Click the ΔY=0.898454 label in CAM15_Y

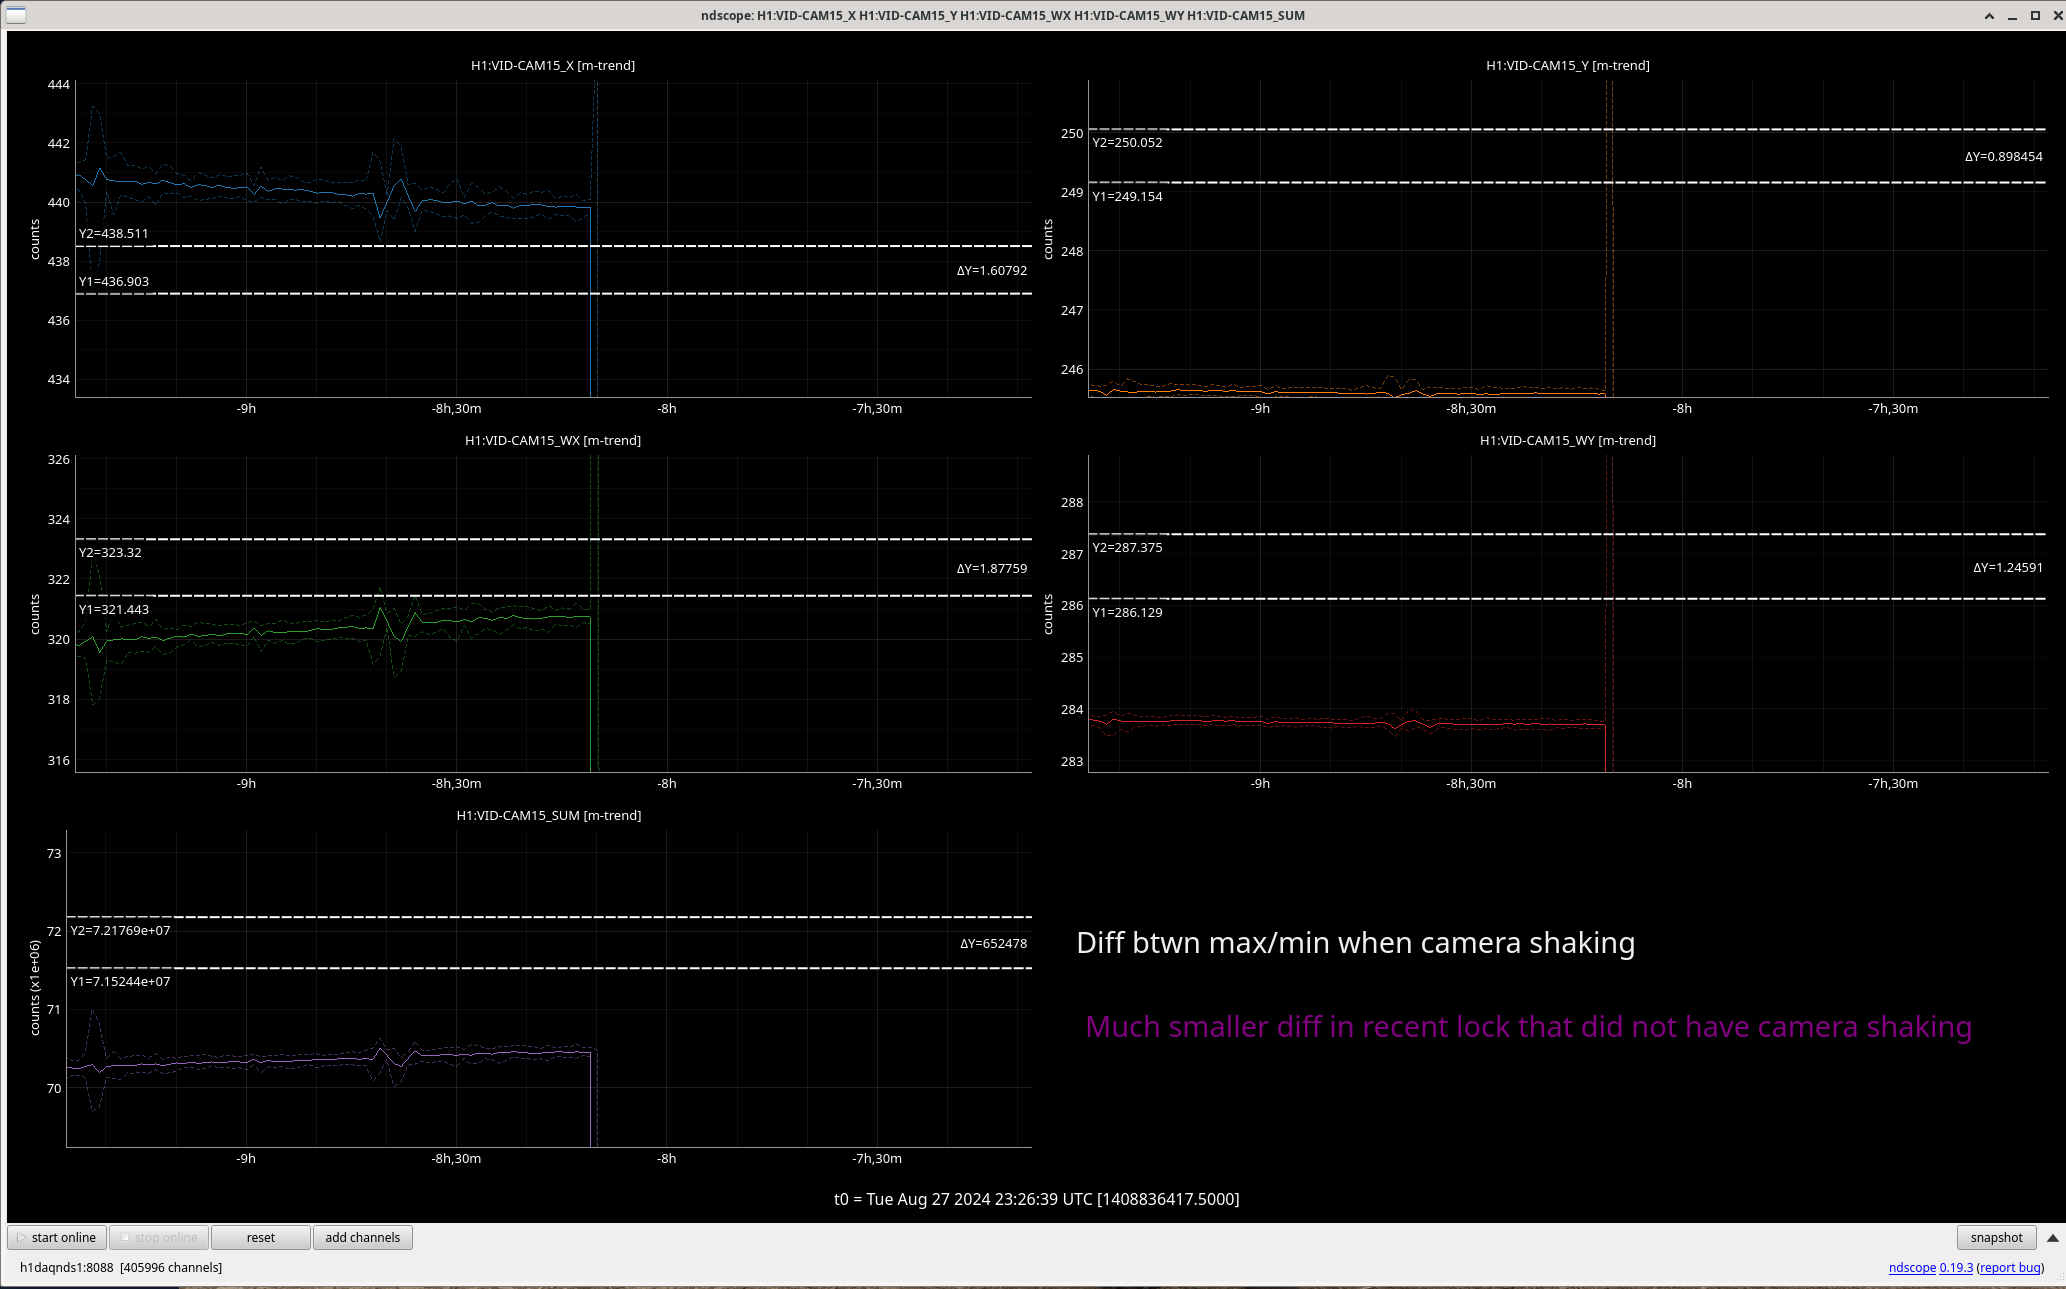(x=2003, y=156)
